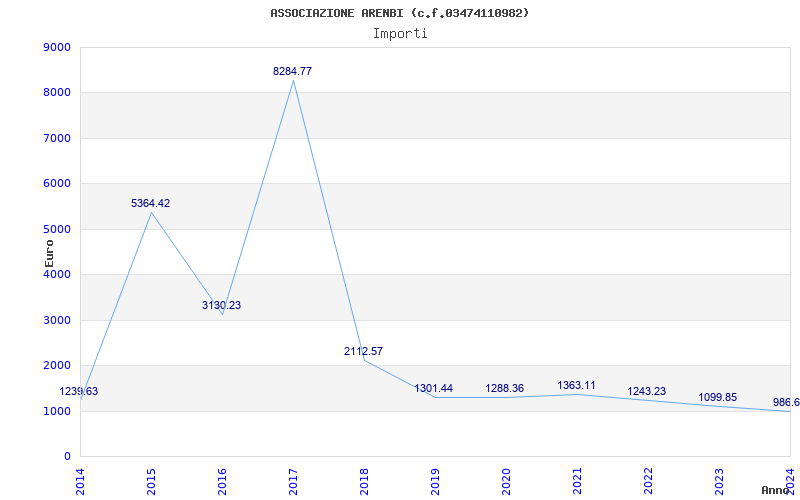Click y-axis value 9000

coord(57,47)
